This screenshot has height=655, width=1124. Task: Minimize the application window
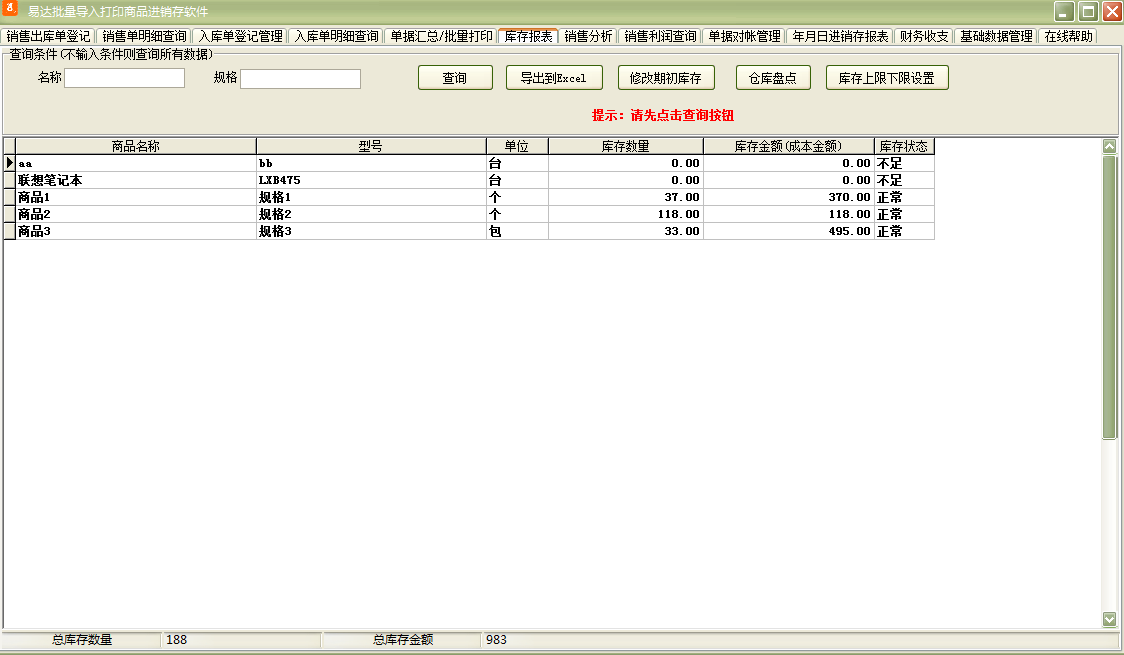1064,11
